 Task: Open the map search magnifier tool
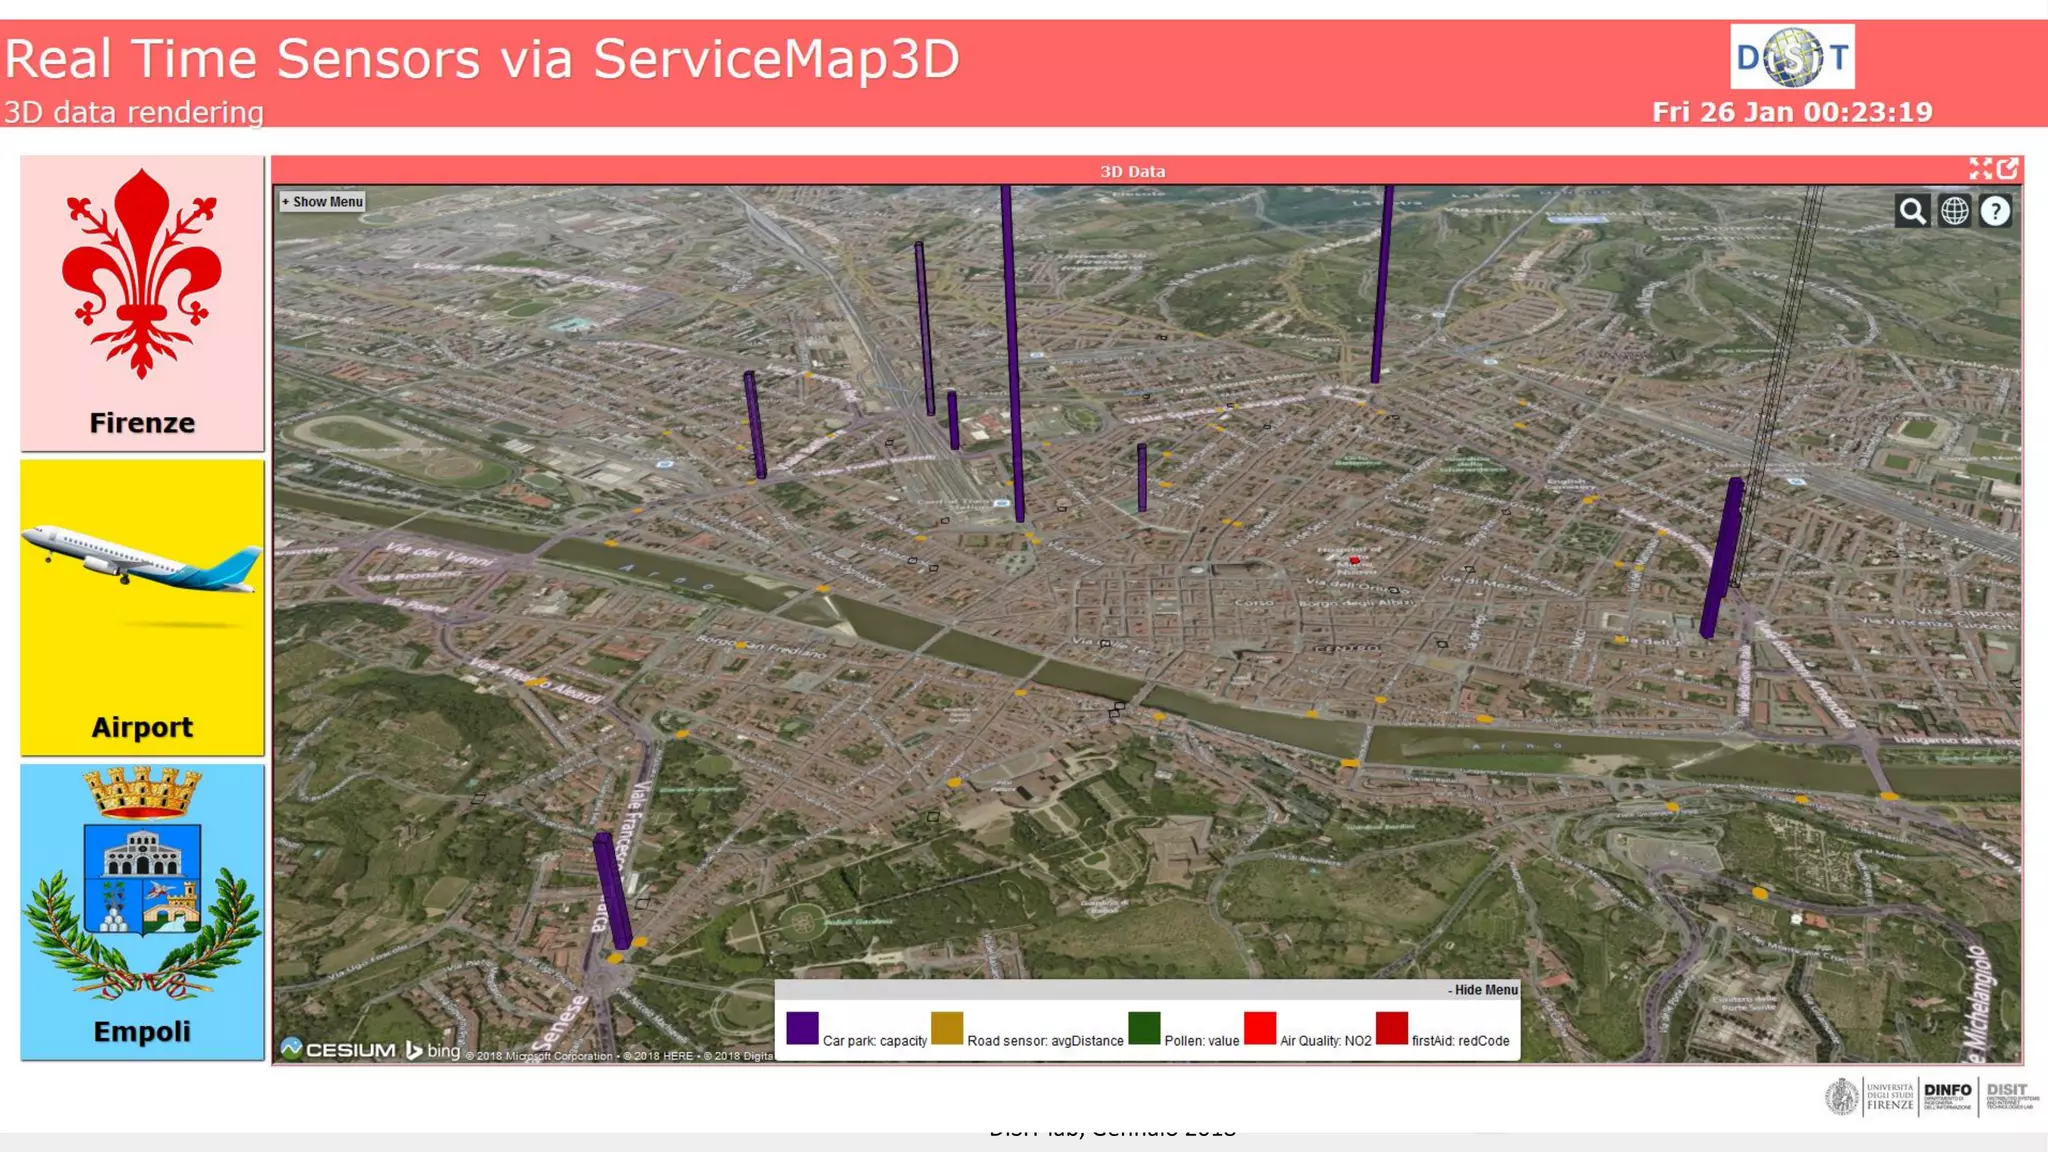[x=1912, y=212]
